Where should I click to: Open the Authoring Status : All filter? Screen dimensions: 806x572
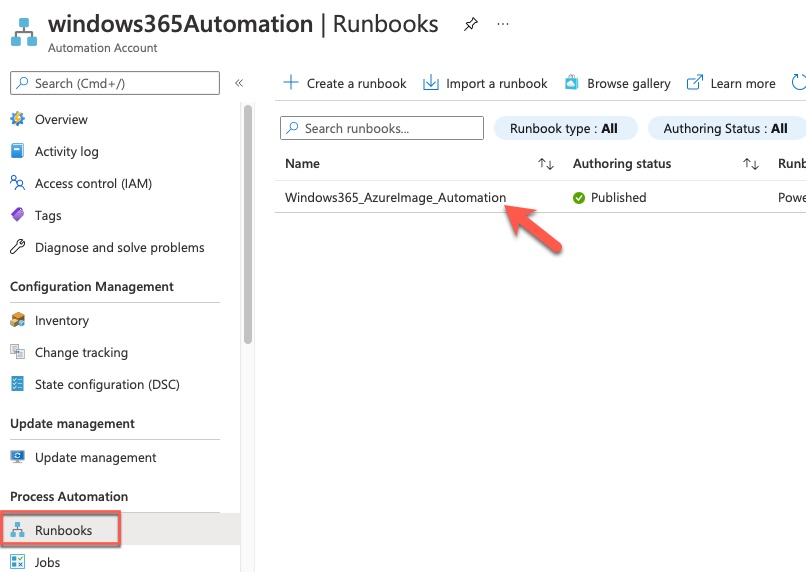pyautogui.click(x=726, y=128)
